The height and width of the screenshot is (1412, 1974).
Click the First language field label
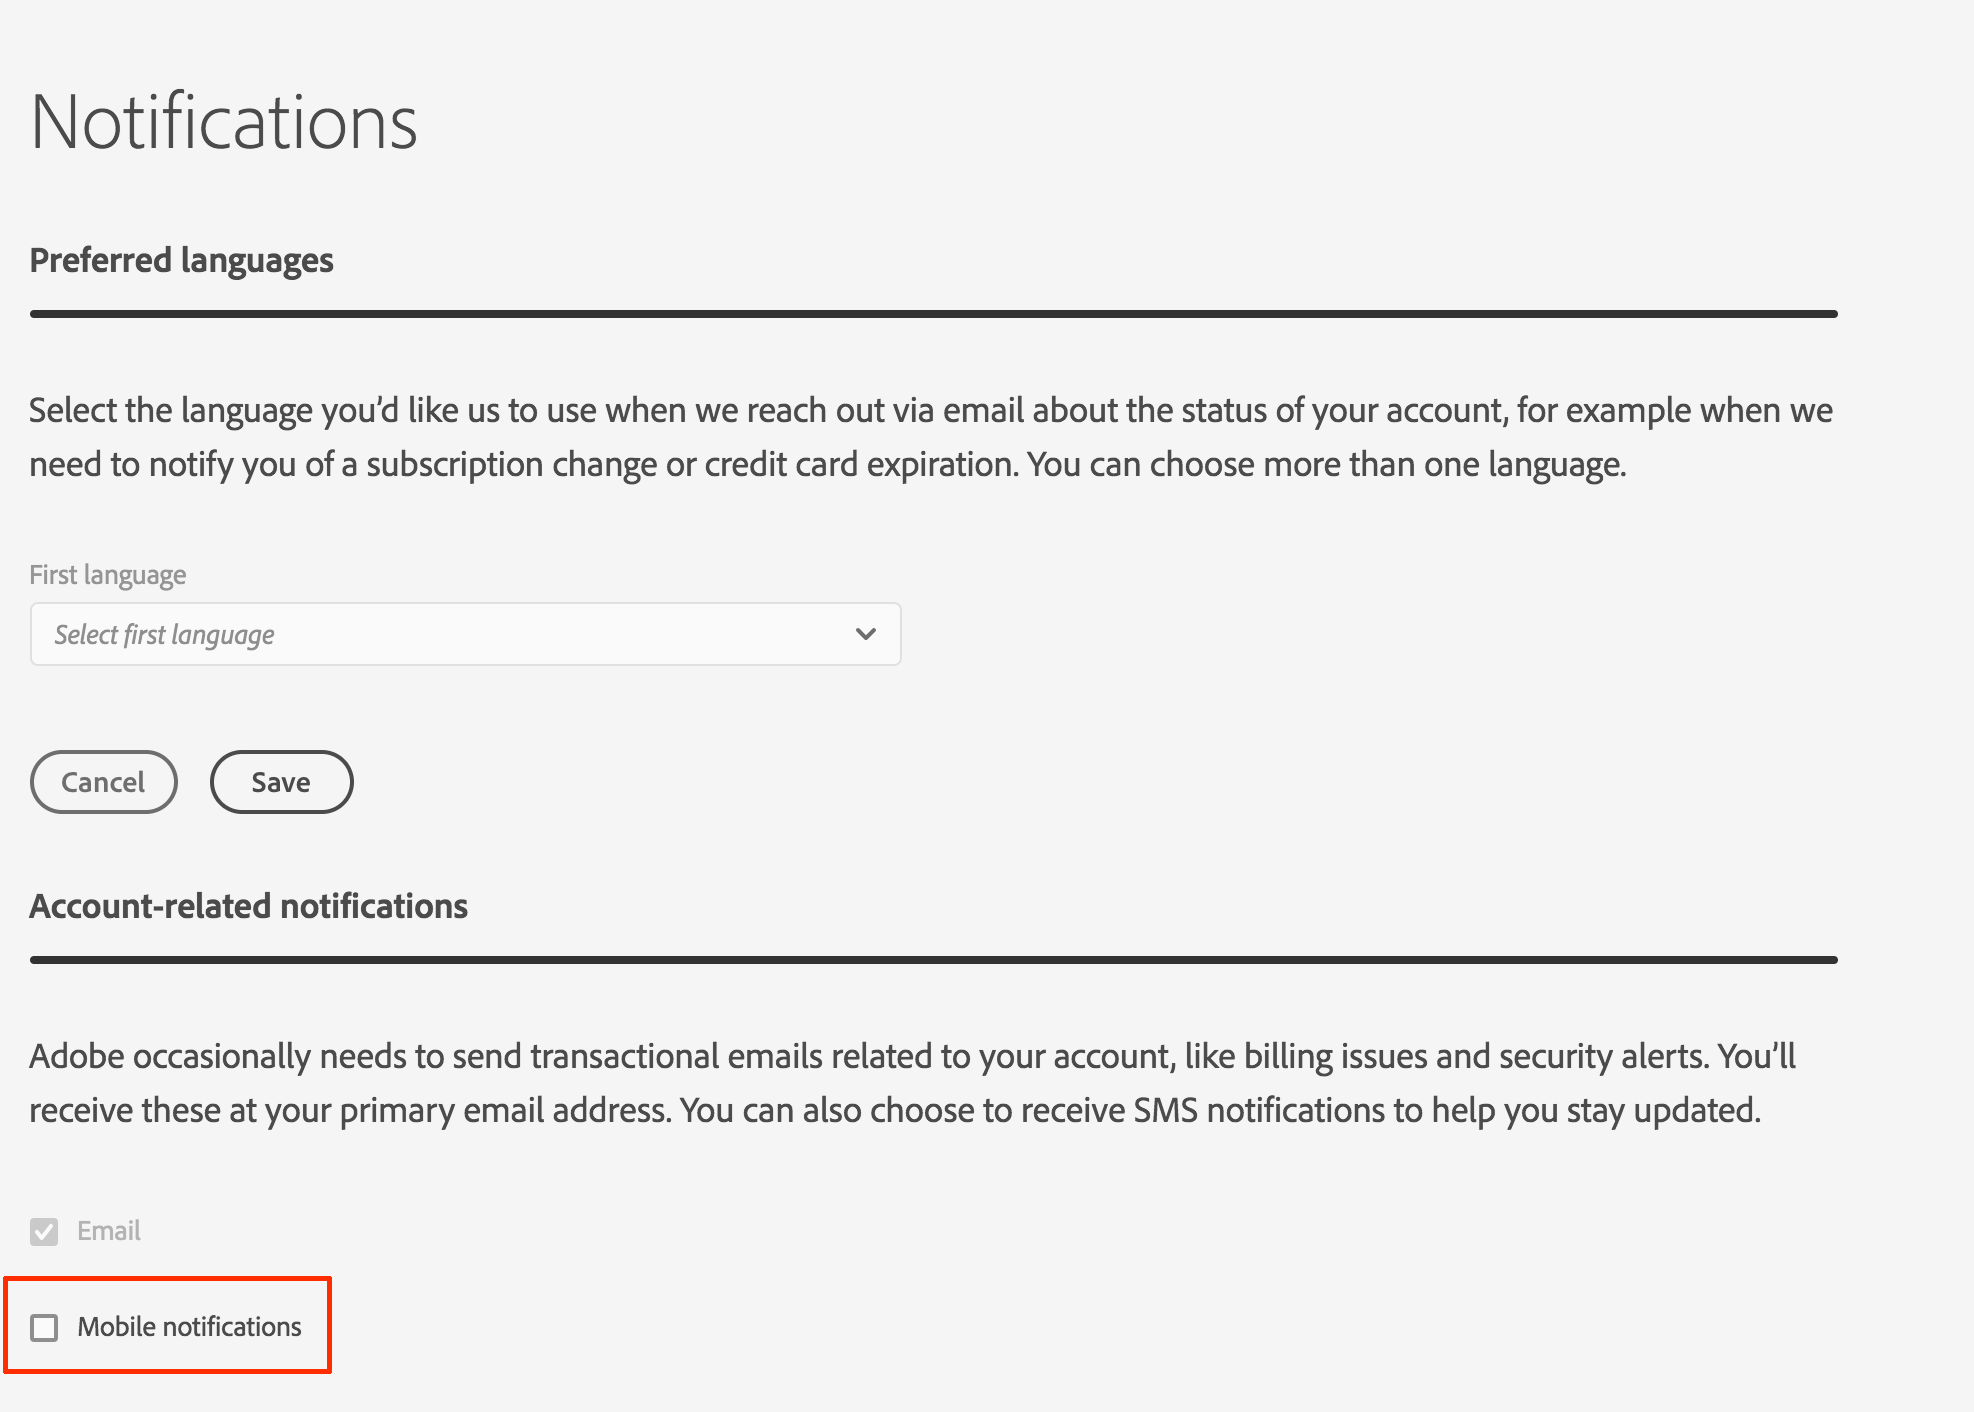tap(107, 574)
